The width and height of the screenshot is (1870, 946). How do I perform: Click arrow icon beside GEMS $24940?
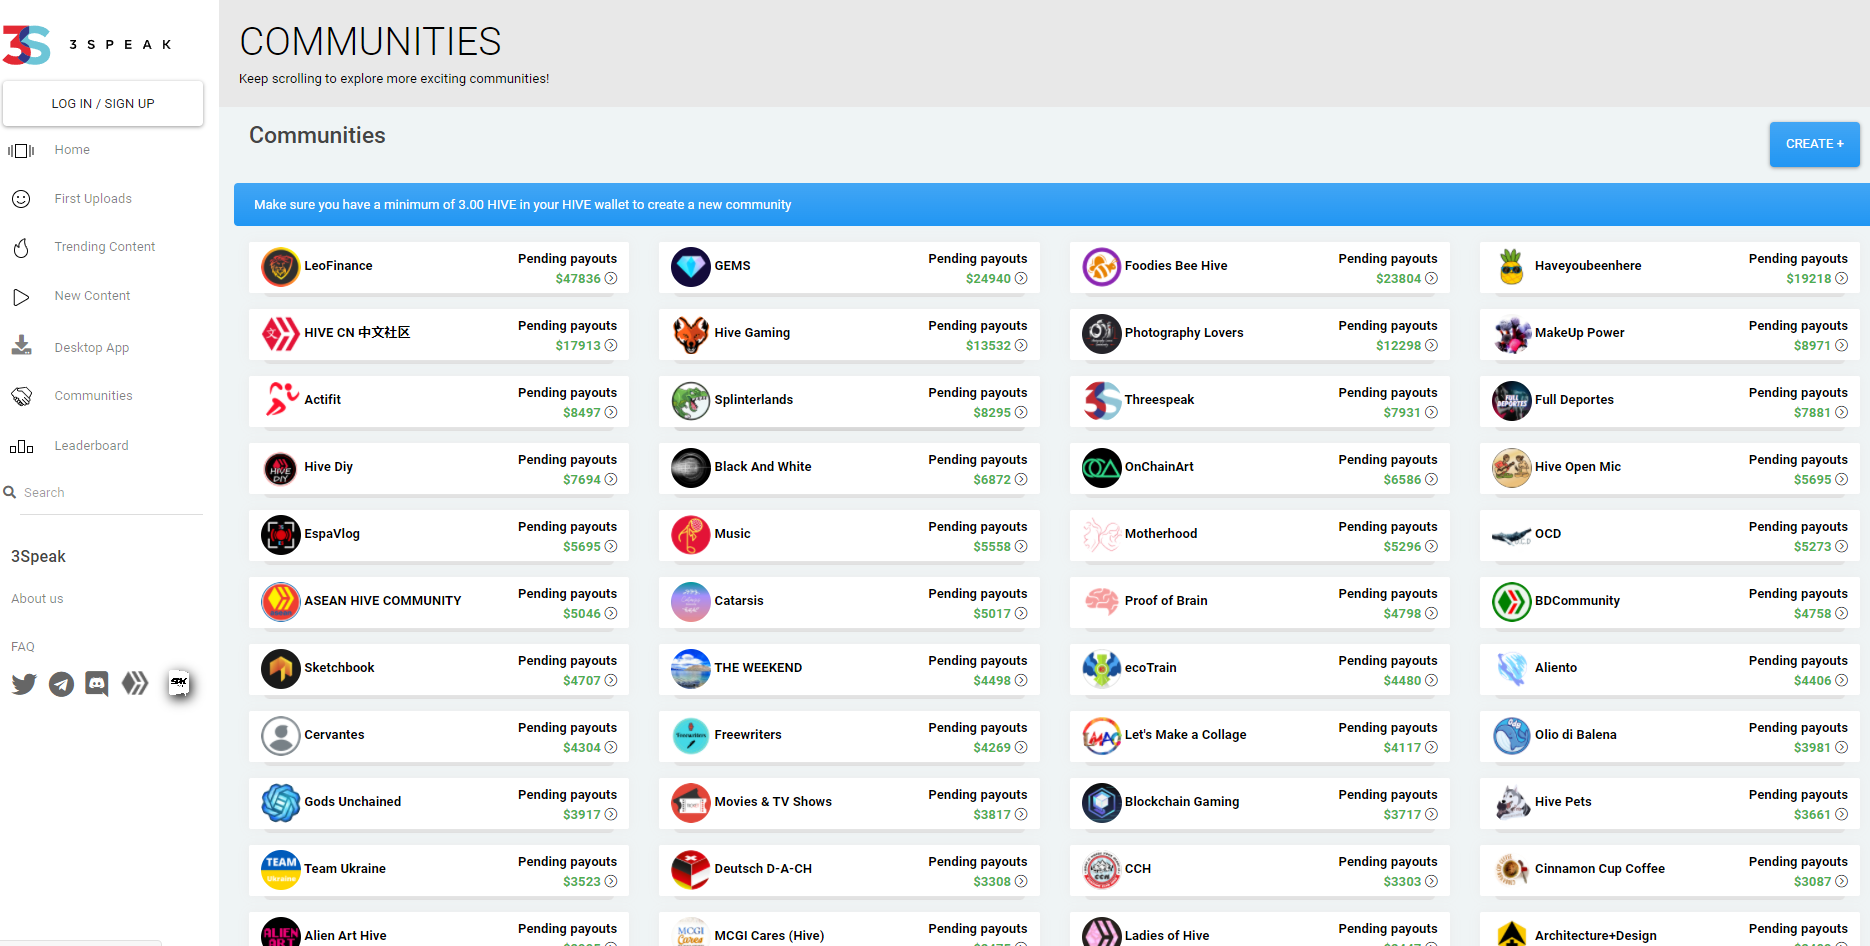(1021, 279)
